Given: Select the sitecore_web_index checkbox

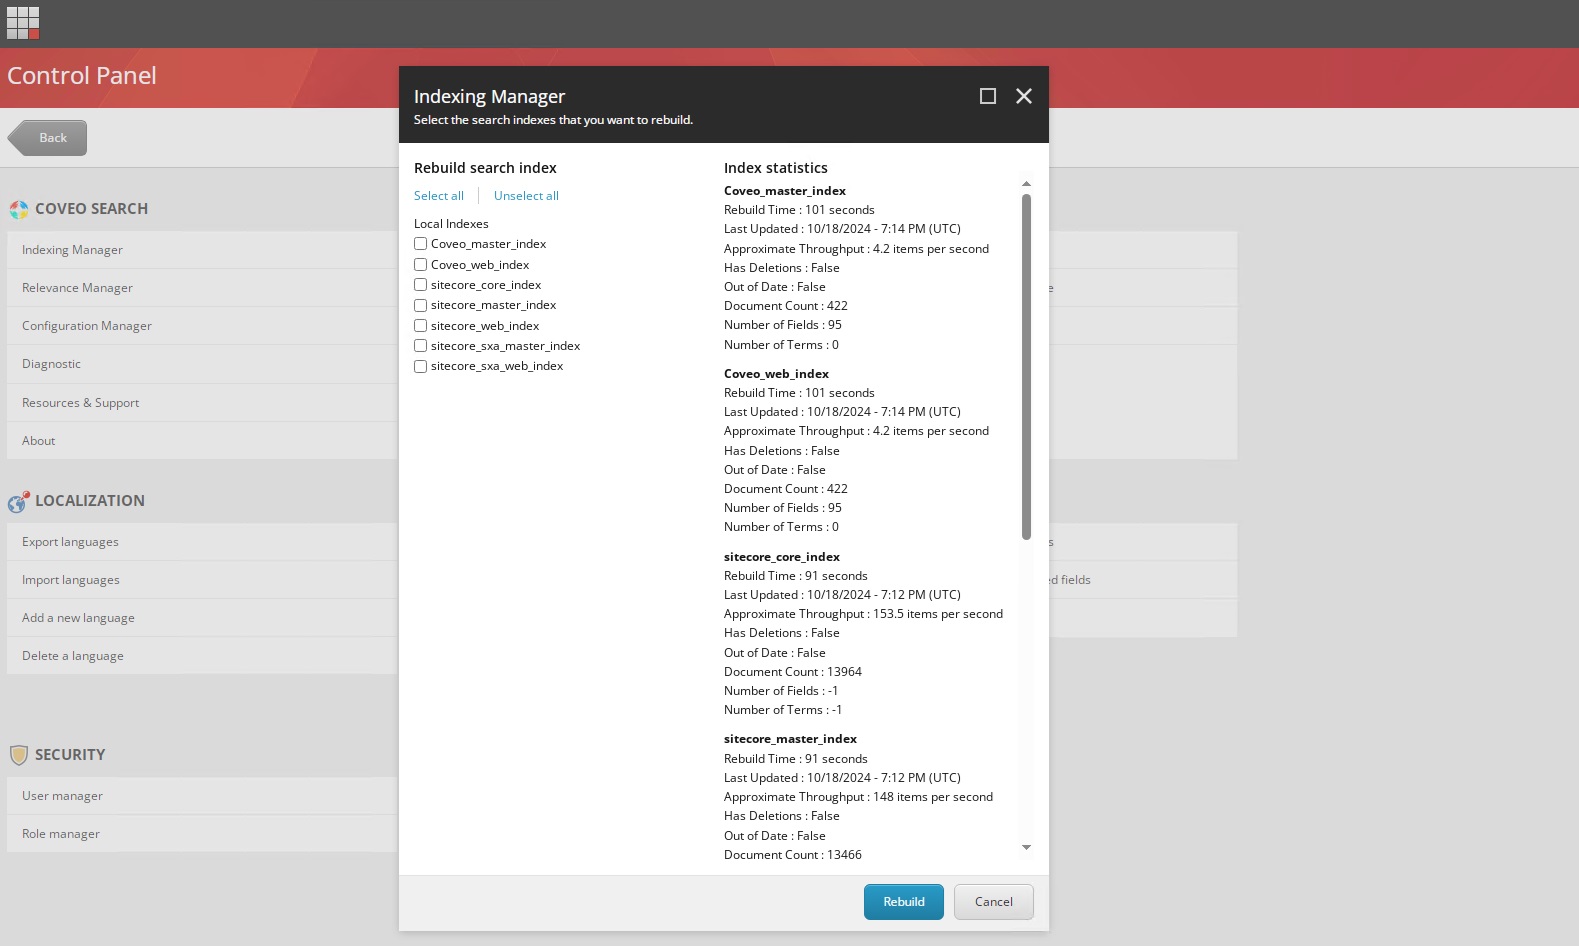Looking at the screenshot, I should pos(421,325).
